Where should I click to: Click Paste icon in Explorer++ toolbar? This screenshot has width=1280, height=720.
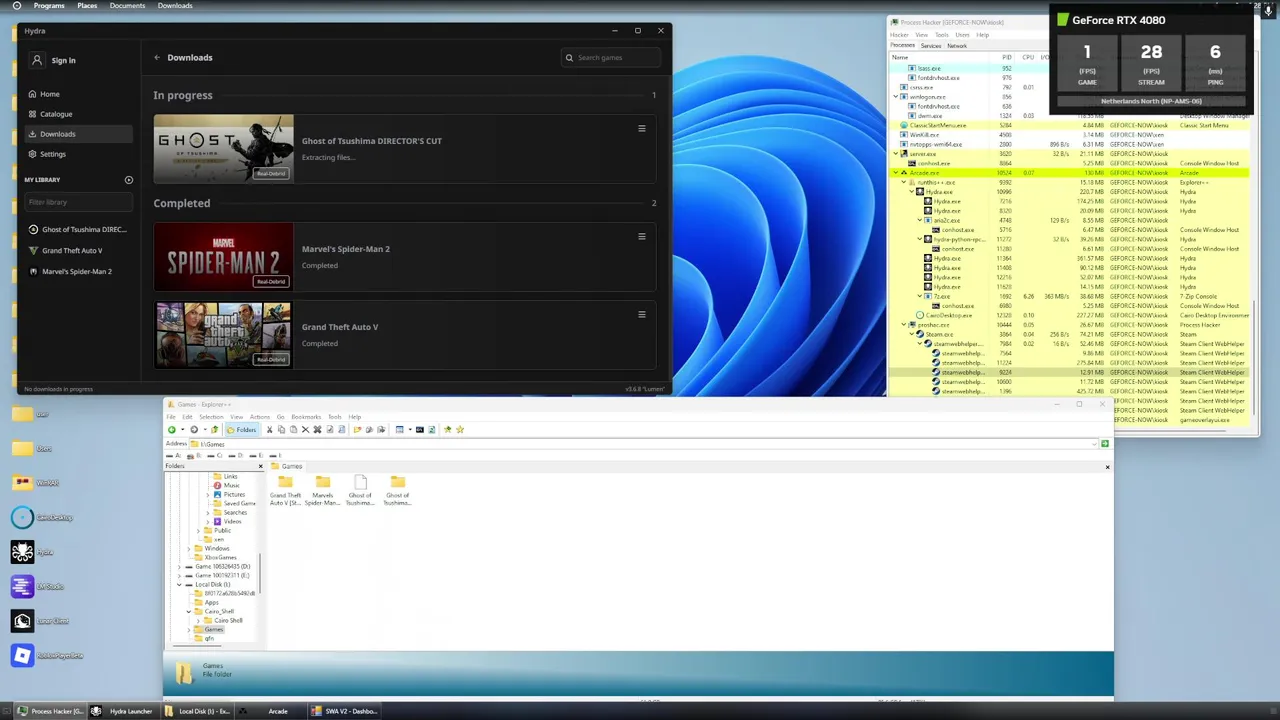pyautogui.click(x=293, y=430)
